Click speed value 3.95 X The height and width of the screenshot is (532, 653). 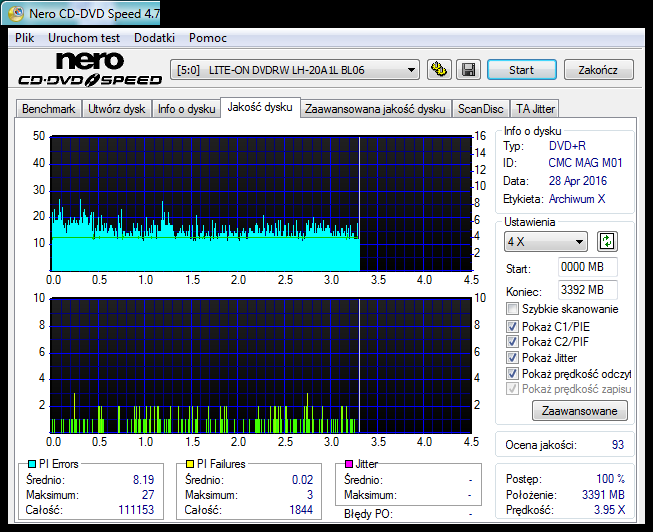609,510
